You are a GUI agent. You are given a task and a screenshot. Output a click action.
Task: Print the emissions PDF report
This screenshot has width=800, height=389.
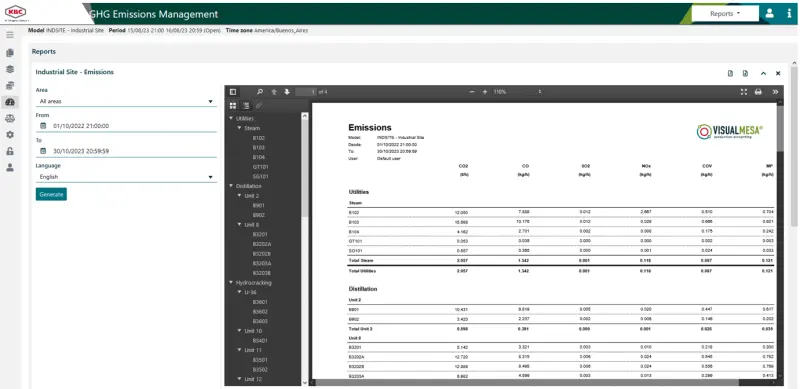click(x=758, y=92)
